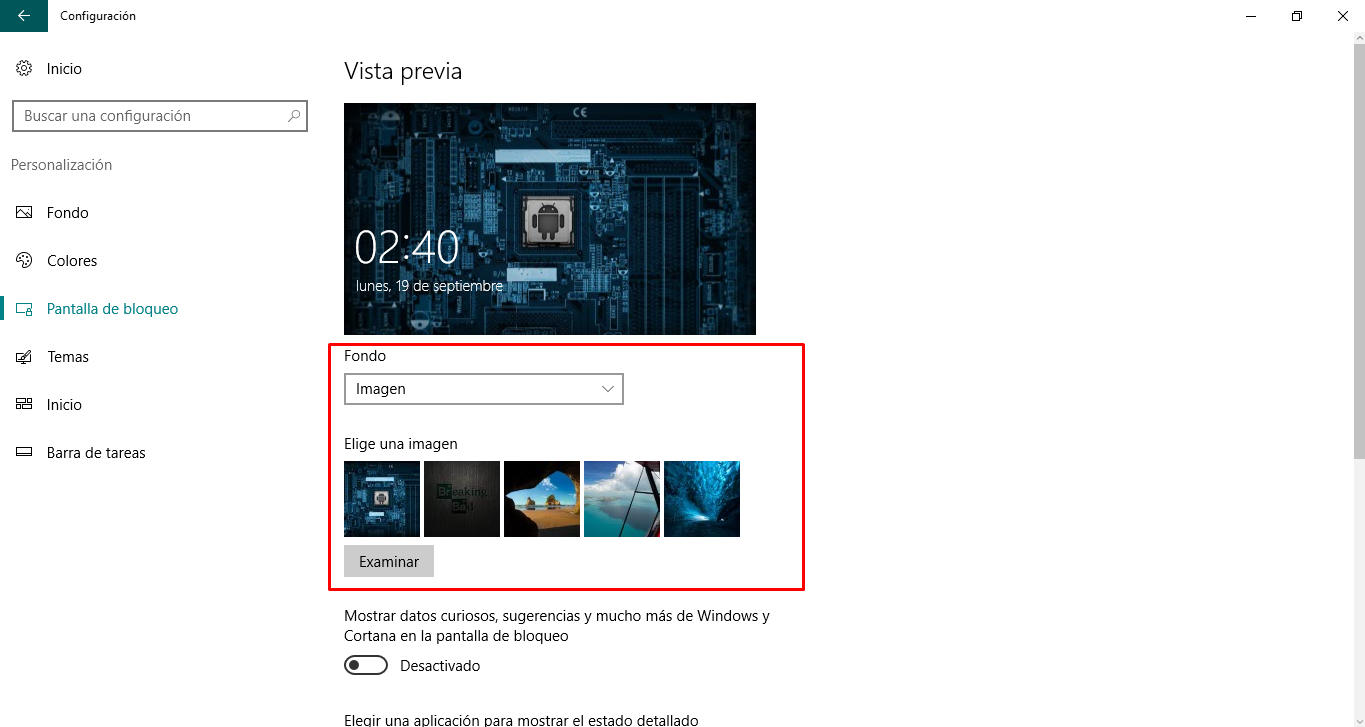The image size is (1365, 727).
Task: Toggle Windows and Cortana tips switch
Action: coord(366,665)
